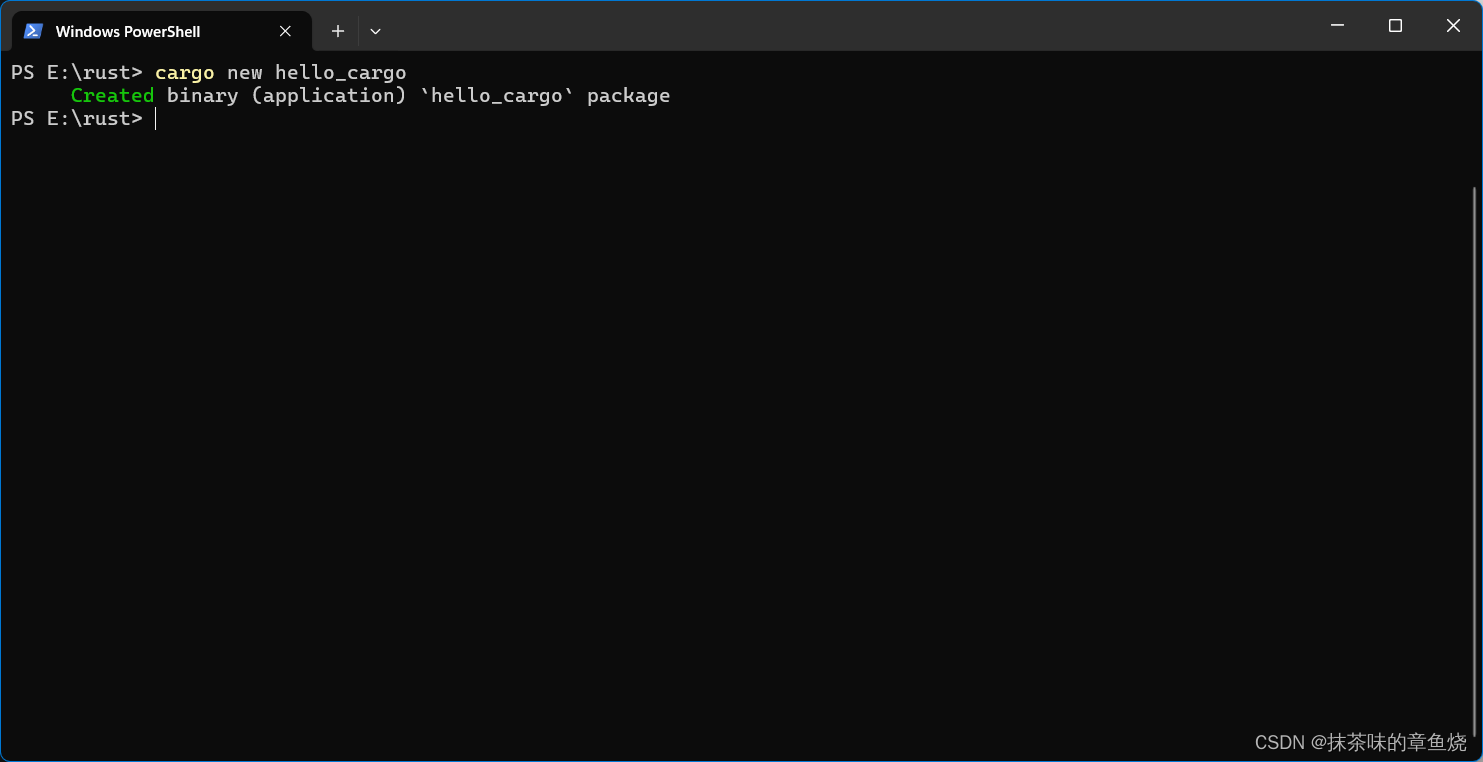Click the yellow cargo command text

[184, 72]
